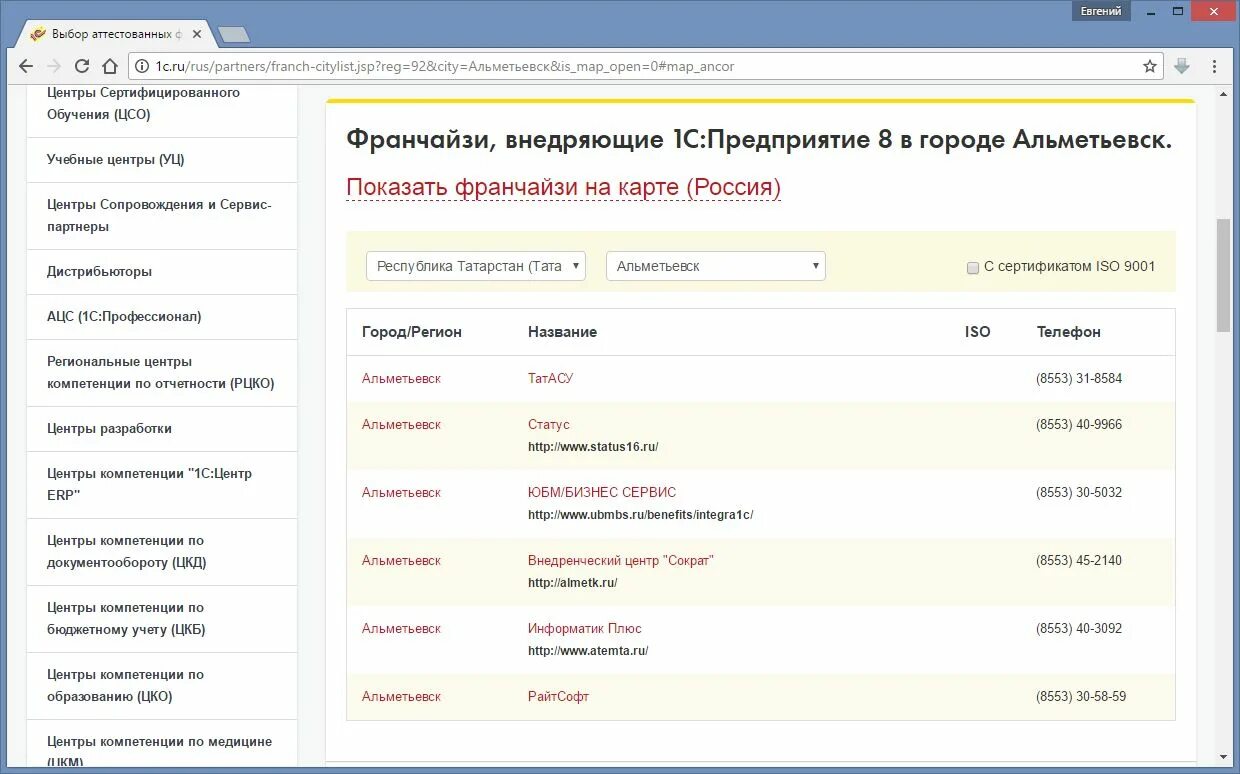Screen dimensions: 1240x774
Task: Open ЮБМ/БИЗНЕС СЕРВИС franchisee link
Action: tap(602, 493)
